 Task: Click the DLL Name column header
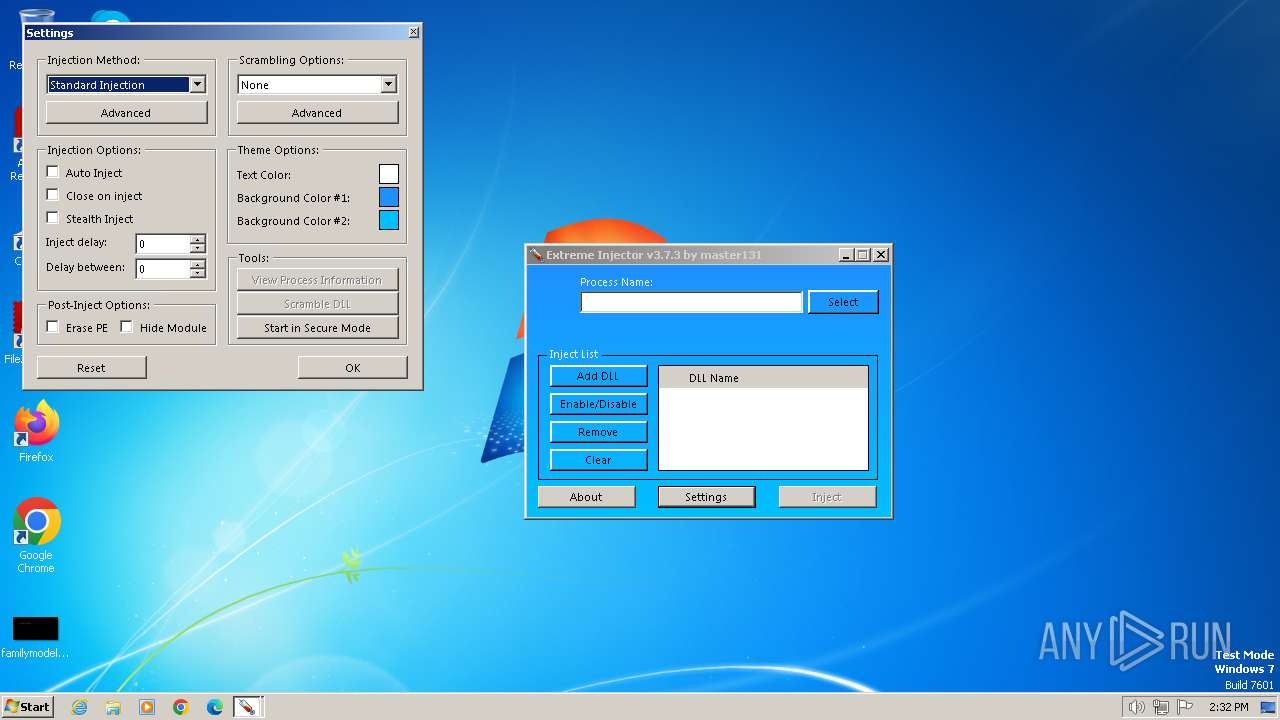tap(763, 378)
